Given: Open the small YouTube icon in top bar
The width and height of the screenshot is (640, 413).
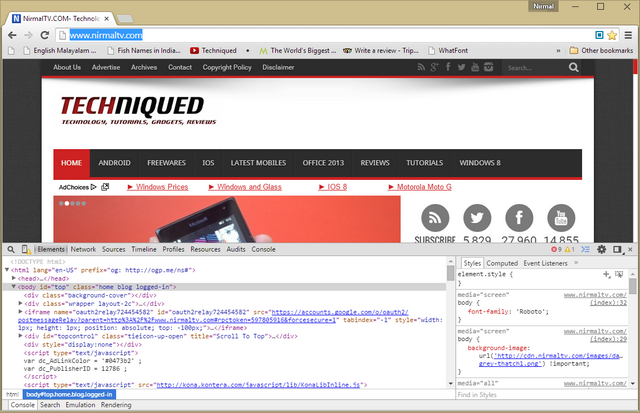Looking at the screenshot, I should (475, 67).
